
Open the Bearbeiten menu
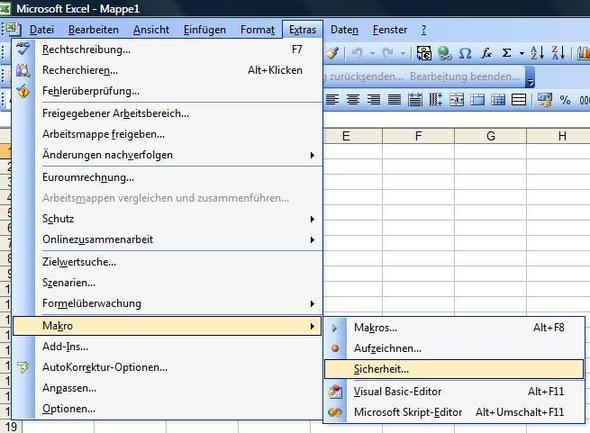tap(93, 29)
